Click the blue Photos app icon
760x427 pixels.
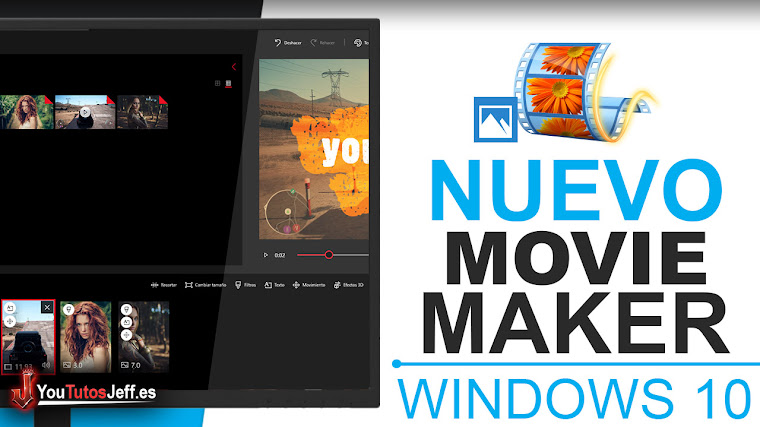495,120
